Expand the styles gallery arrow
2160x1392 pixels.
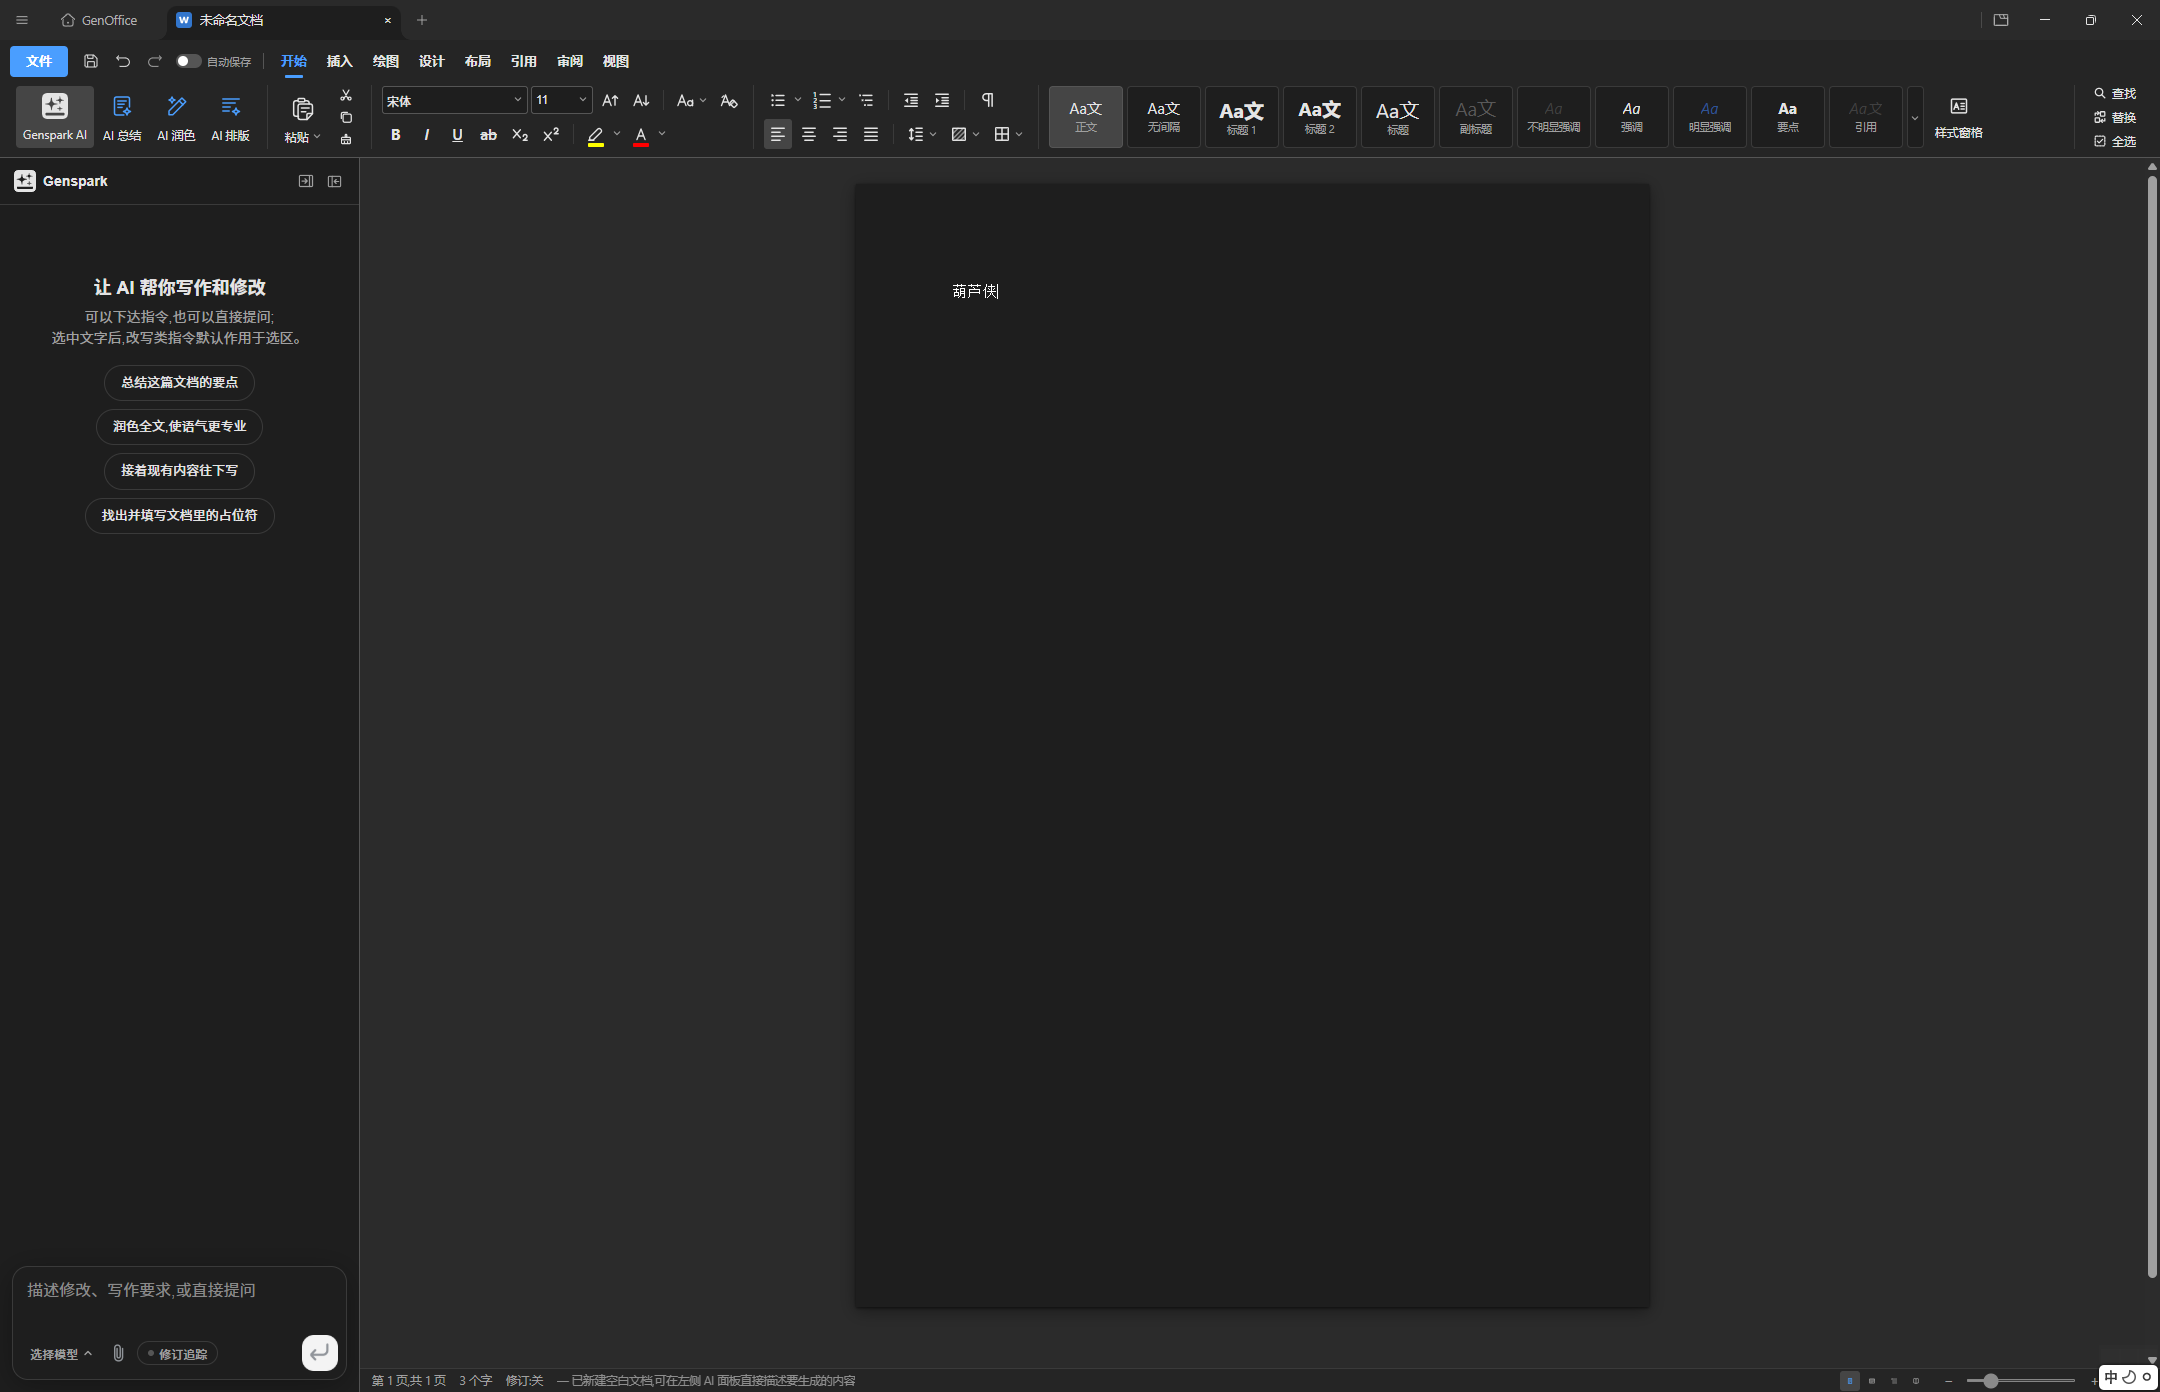tap(1915, 118)
